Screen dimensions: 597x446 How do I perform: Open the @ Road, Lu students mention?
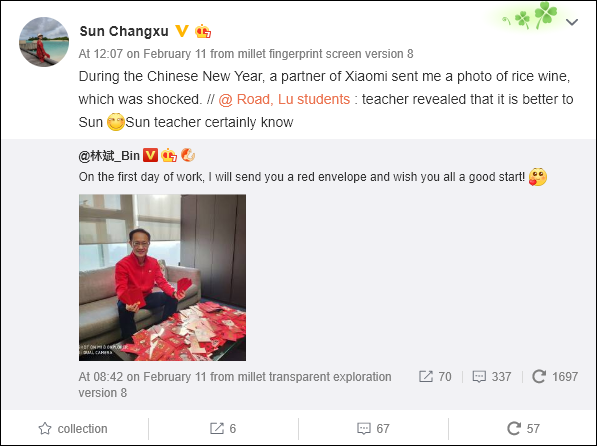pyautogui.click(x=284, y=99)
